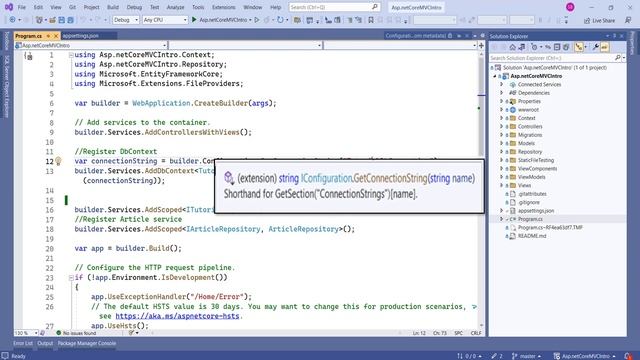Image resolution: width=640 pixels, height=360 pixels.
Task: Select .gitignore in Solution Explorer
Action: pyautogui.click(x=529, y=202)
